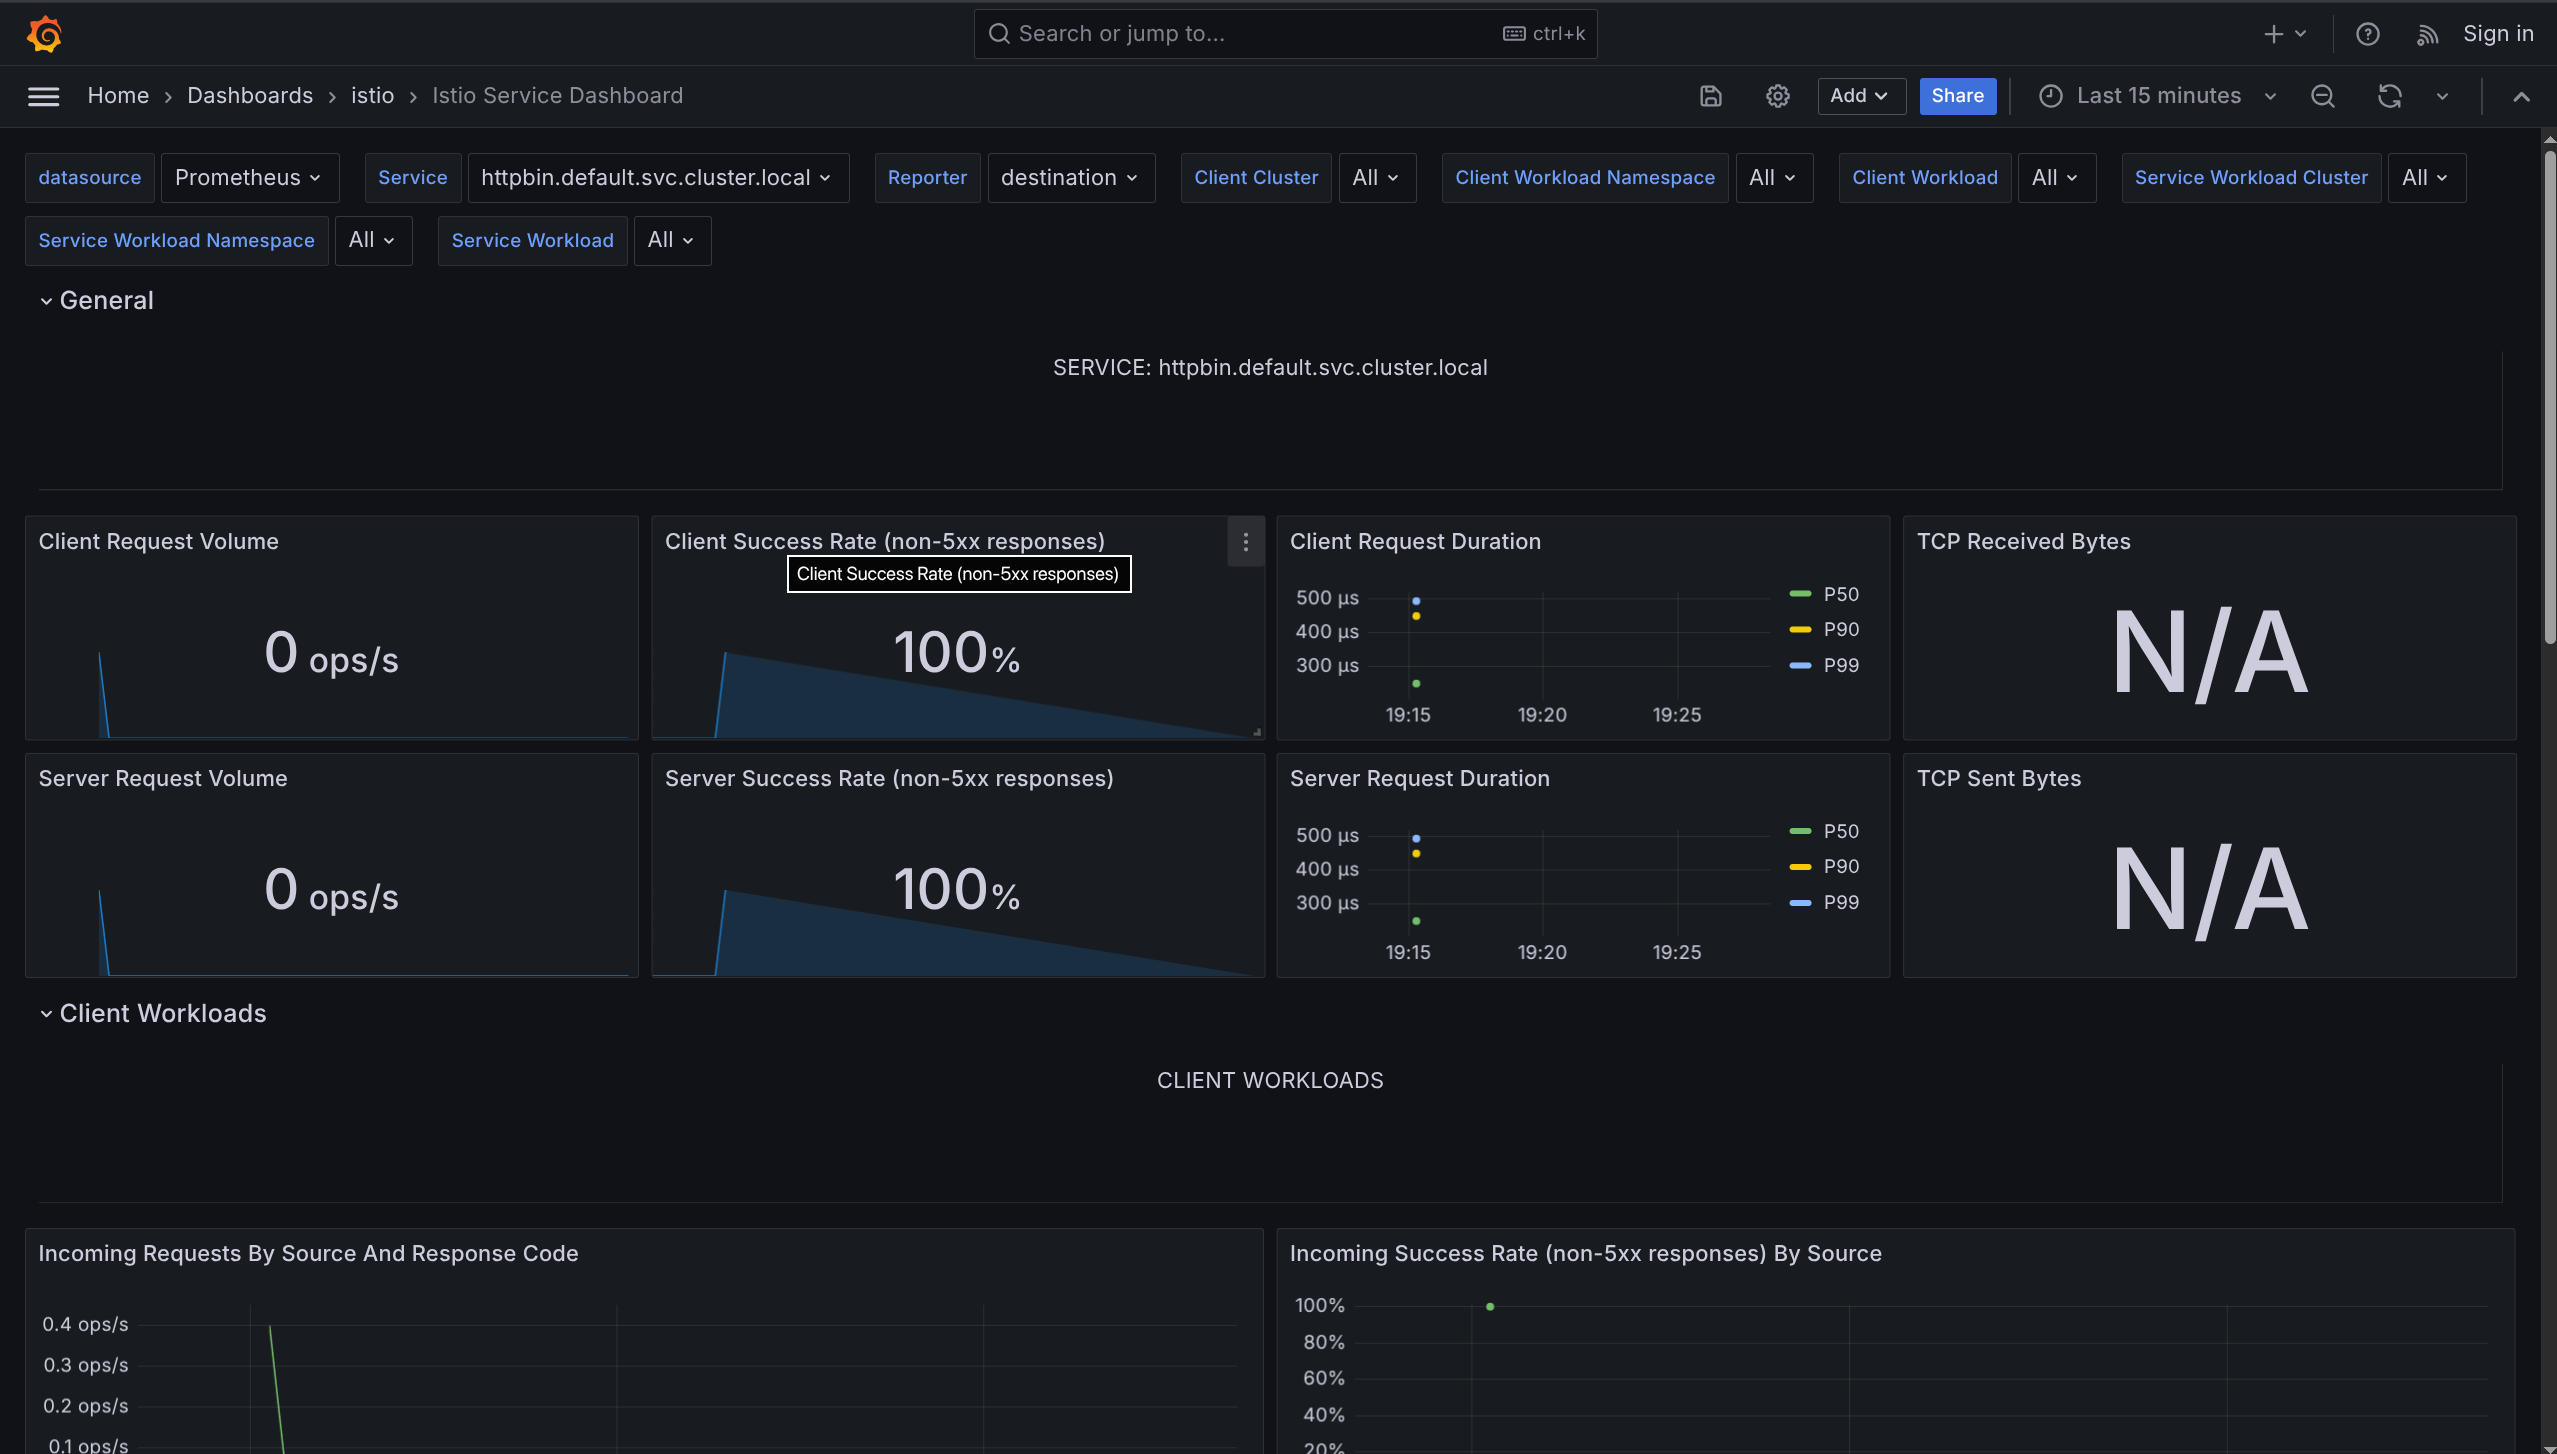The image size is (2557, 1454).
Task: Zoom out the time range
Action: click(2322, 96)
